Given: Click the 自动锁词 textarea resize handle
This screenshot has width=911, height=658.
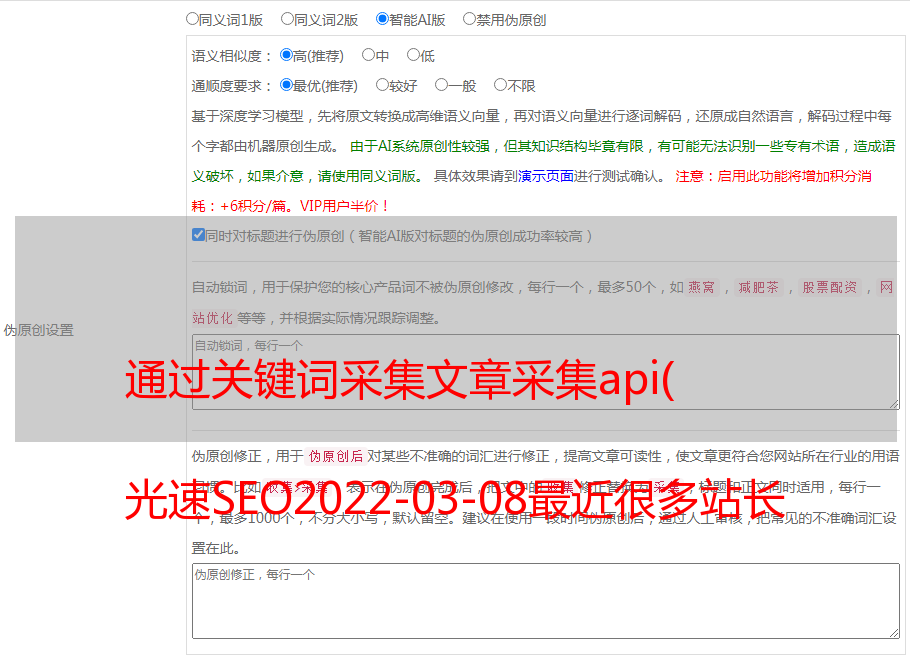Looking at the screenshot, I should pyautogui.click(x=893, y=403).
